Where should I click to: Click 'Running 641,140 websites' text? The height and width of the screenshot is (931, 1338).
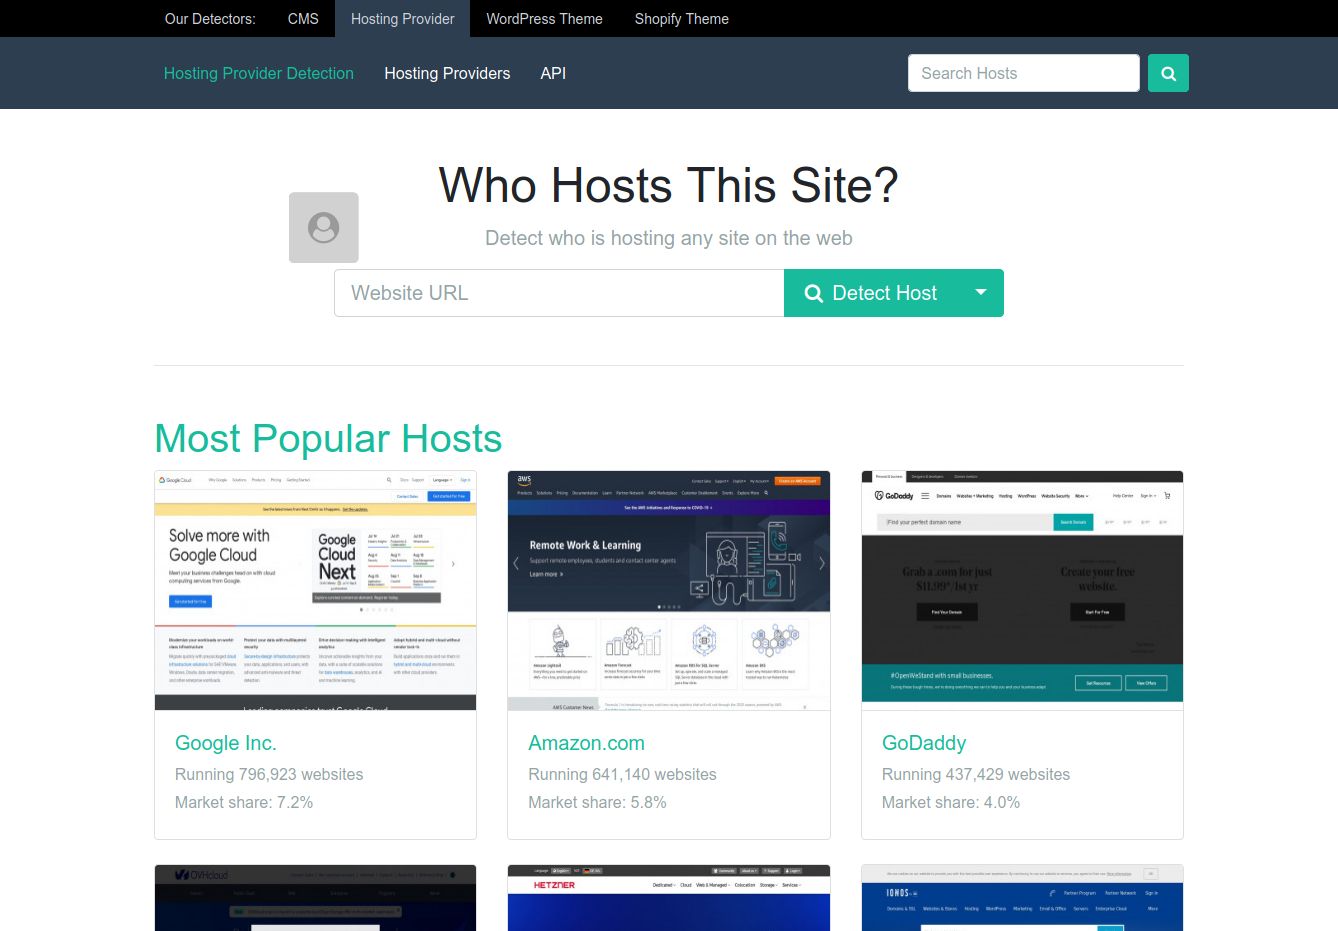(x=622, y=774)
